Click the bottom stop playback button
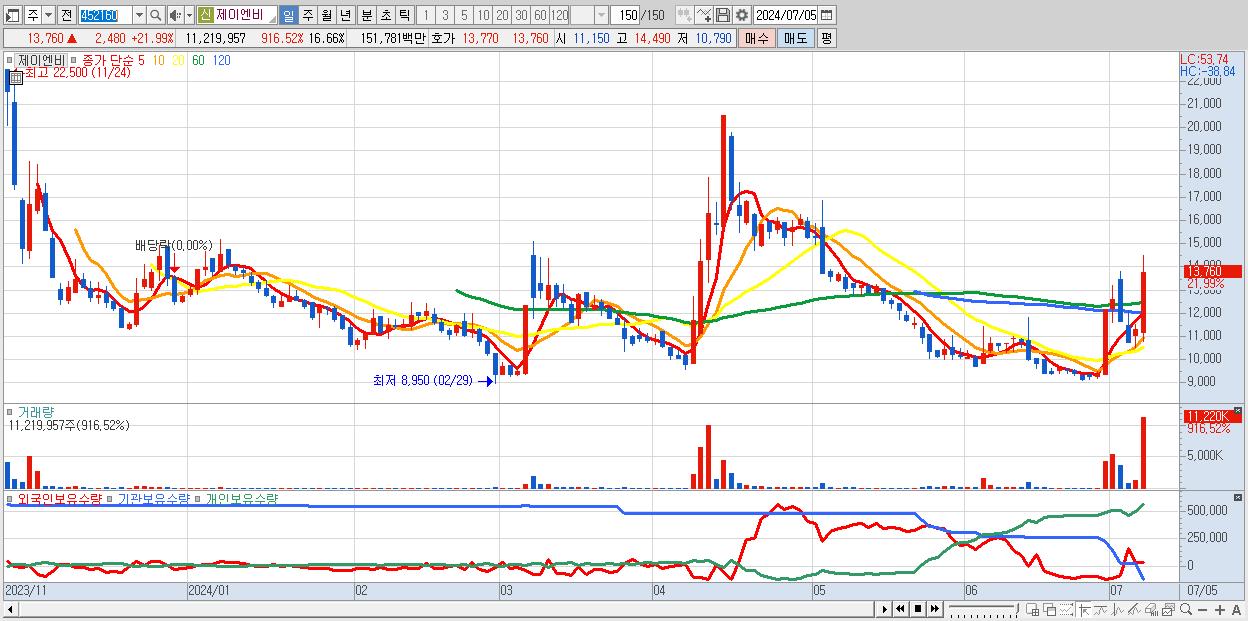Viewport: 1248px width, 621px height. point(917,609)
